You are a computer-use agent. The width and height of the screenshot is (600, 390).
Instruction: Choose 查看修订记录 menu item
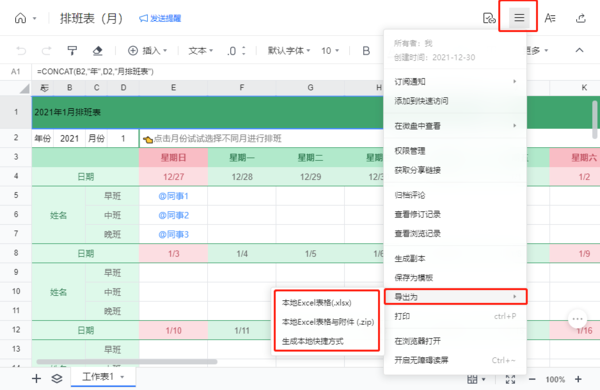click(455, 214)
